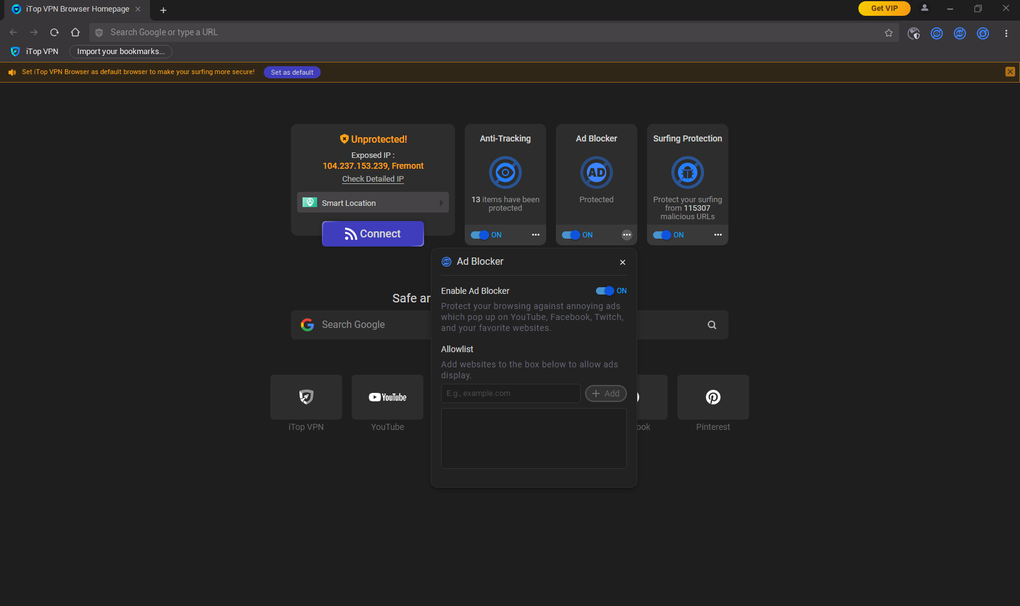The image size is (1020, 606).
Task: Open Anti-Tracking more options menu
Action: (535, 235)
